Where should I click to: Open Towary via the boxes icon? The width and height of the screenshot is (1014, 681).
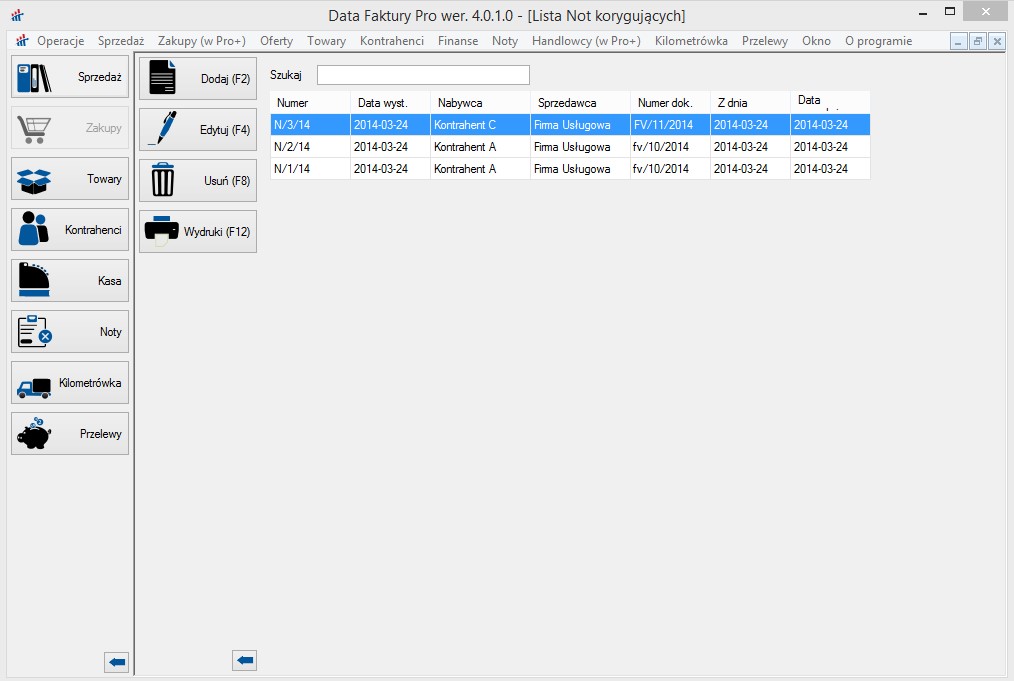click(x=70, y=179)
